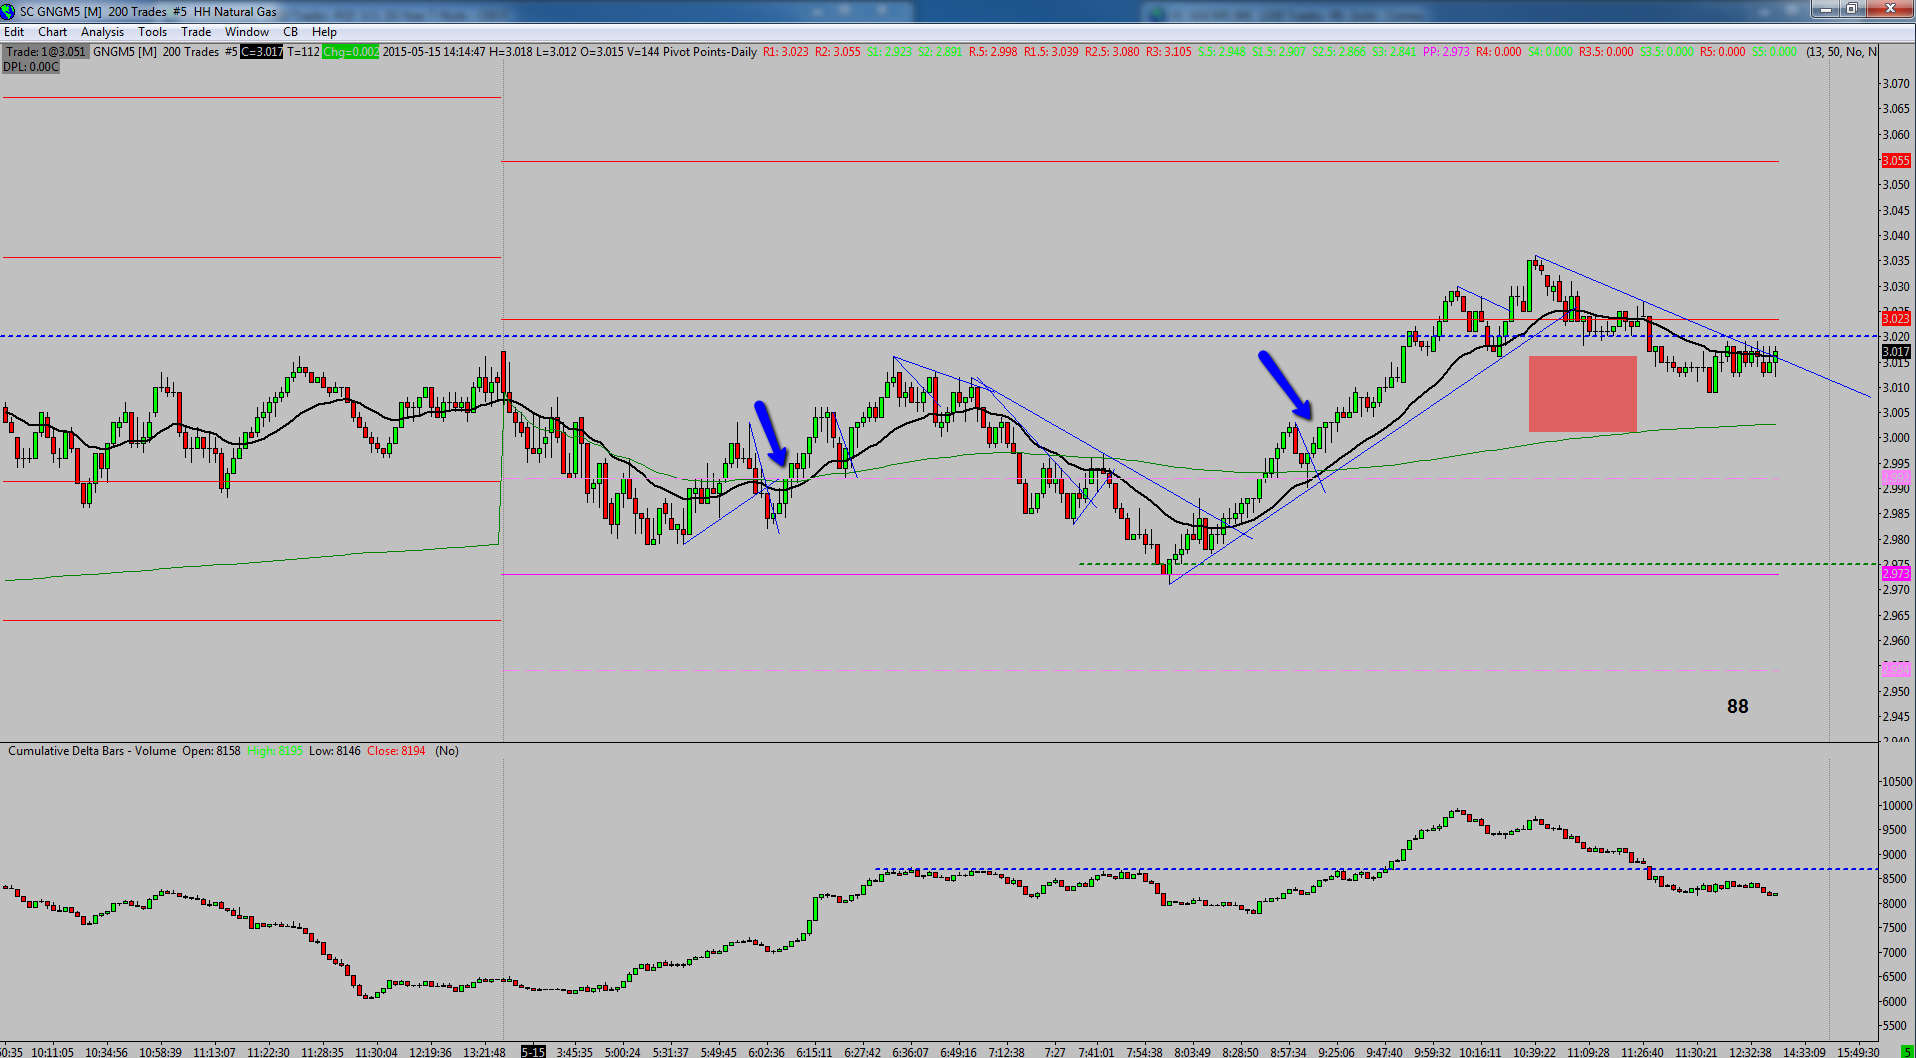
Task: Click the 'S5: 0.000' pivot value
Action: pos(1774,52)
